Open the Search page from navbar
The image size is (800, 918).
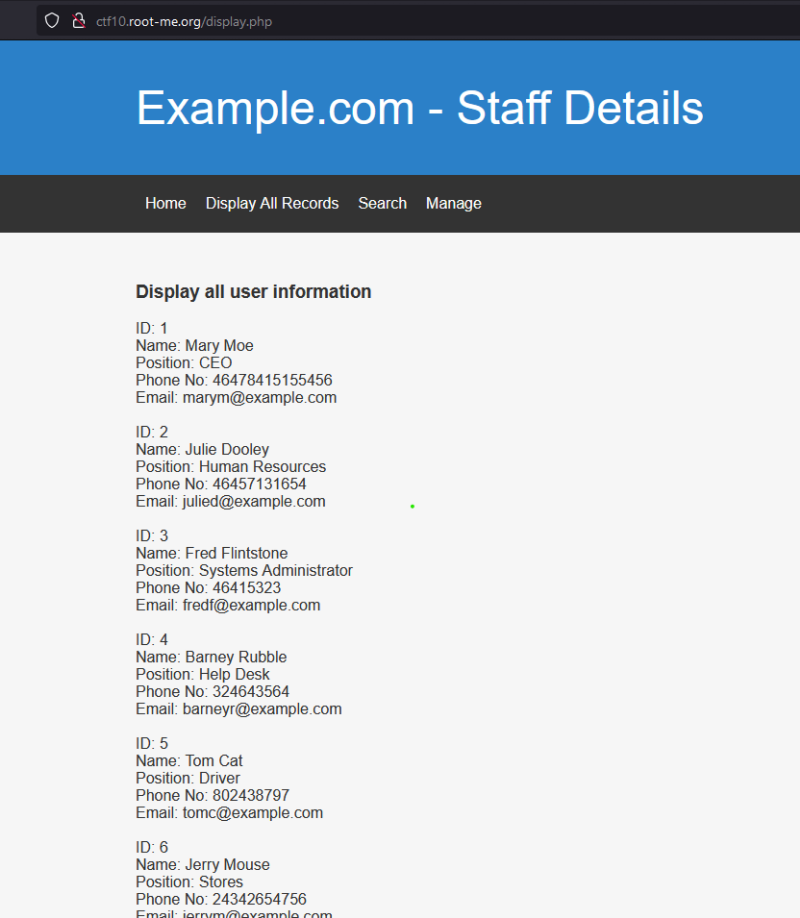click(382, 203)
